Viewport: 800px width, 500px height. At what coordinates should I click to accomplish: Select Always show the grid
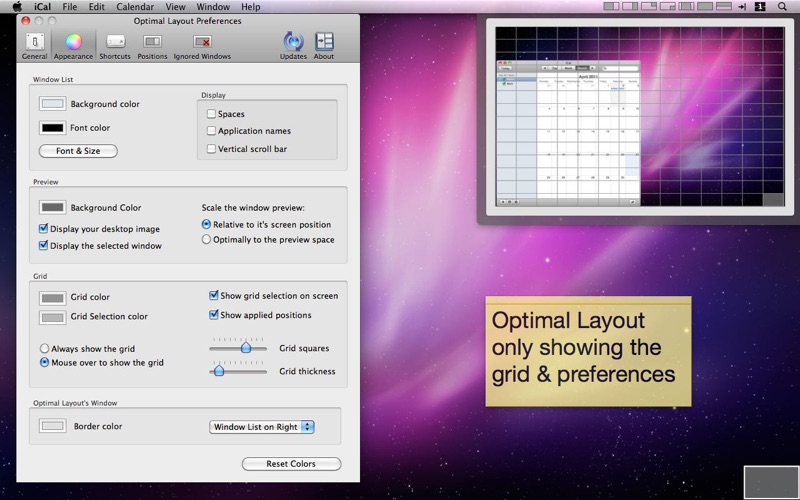[x=44, y=348]
